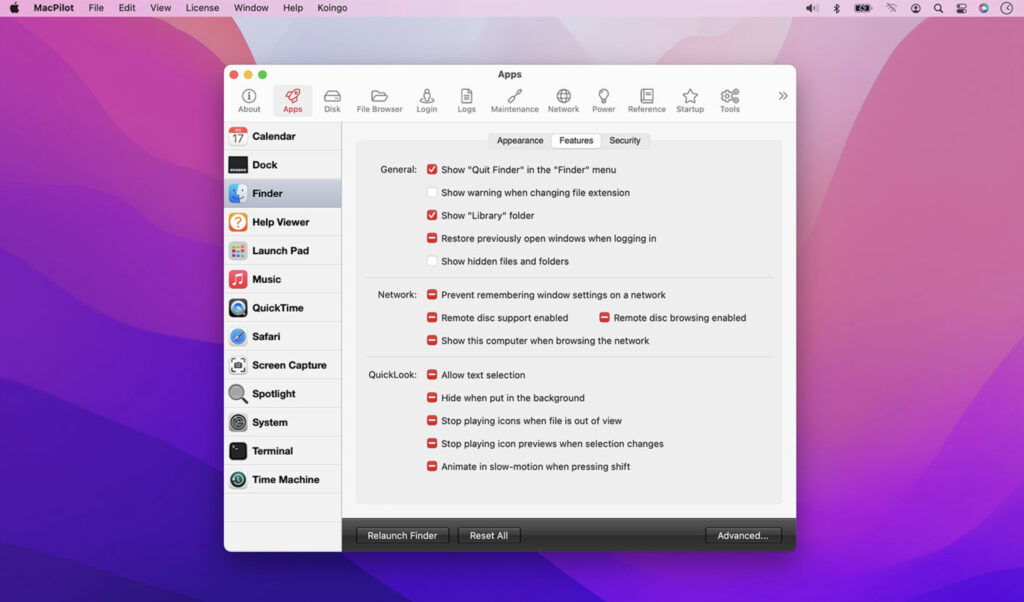Uncheck Show "Library" folder

[x=432, y=215]
